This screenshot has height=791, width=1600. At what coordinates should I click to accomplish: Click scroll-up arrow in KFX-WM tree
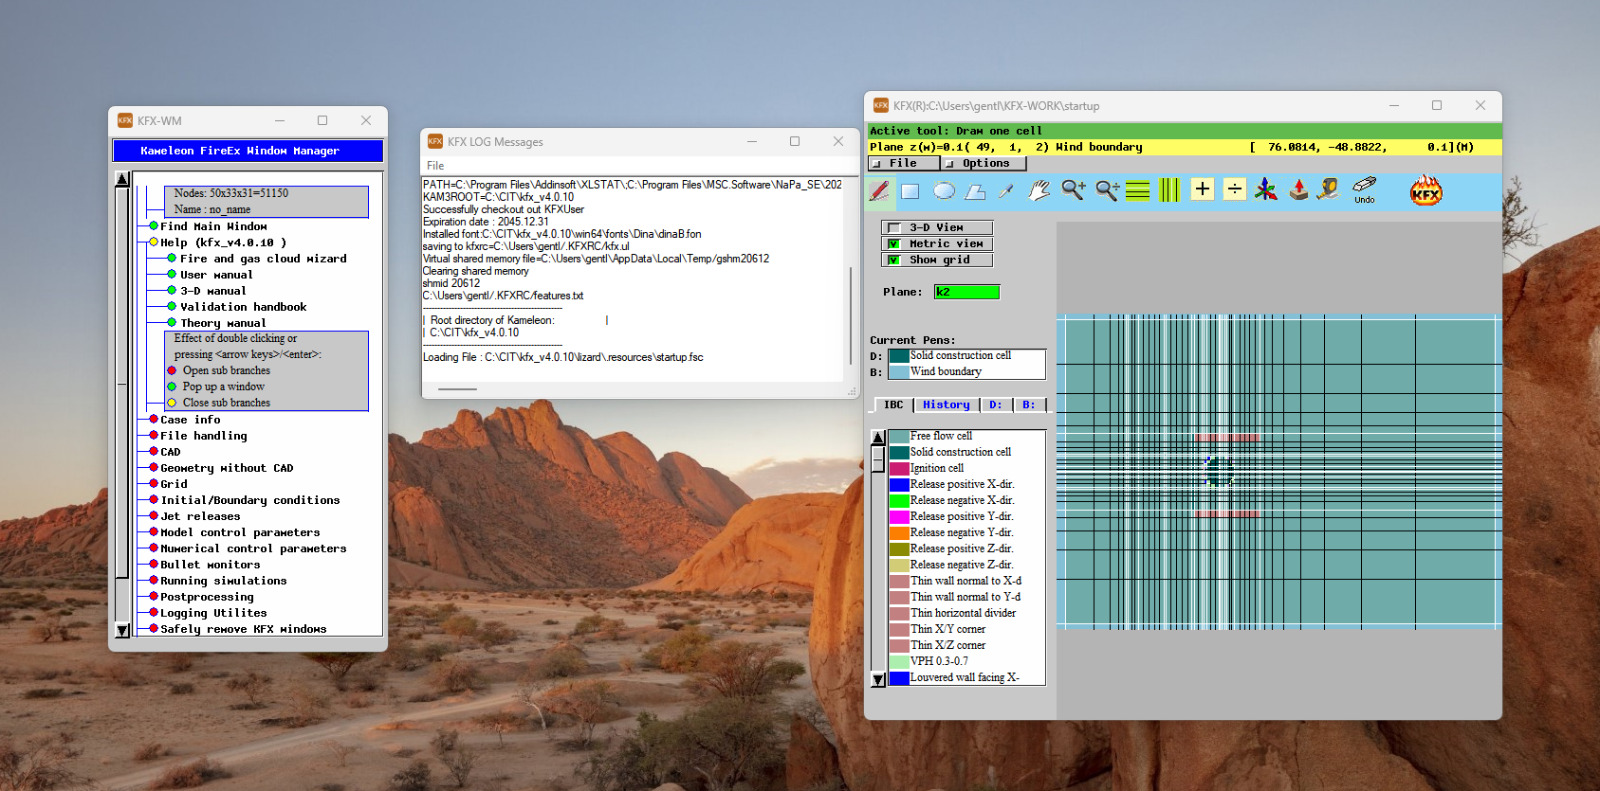[x=122, y=179]
